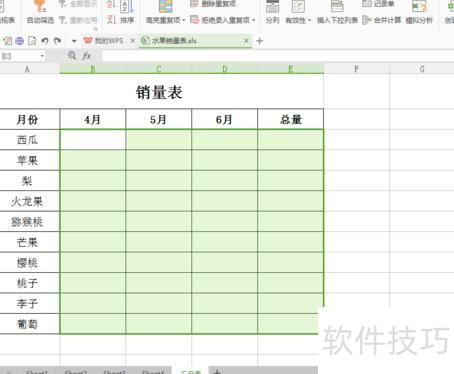Expand the 高亮重复项 dropdown arrow
The height and width of the screenshot is (374, 454).
(184, 20)
